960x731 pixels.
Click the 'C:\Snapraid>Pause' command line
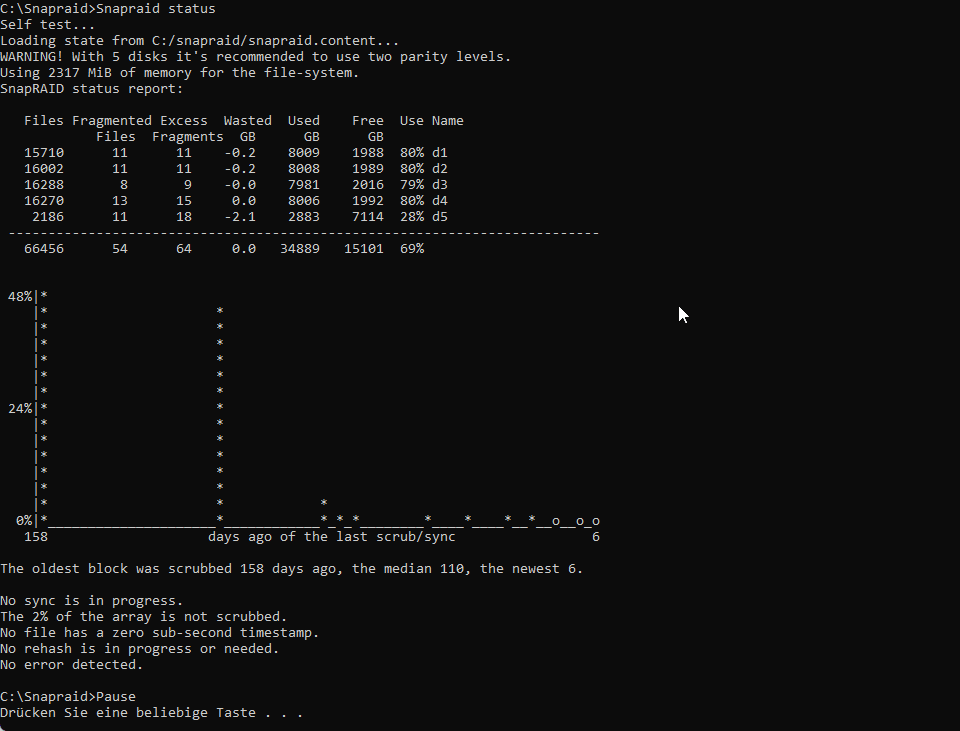point(68,696)
